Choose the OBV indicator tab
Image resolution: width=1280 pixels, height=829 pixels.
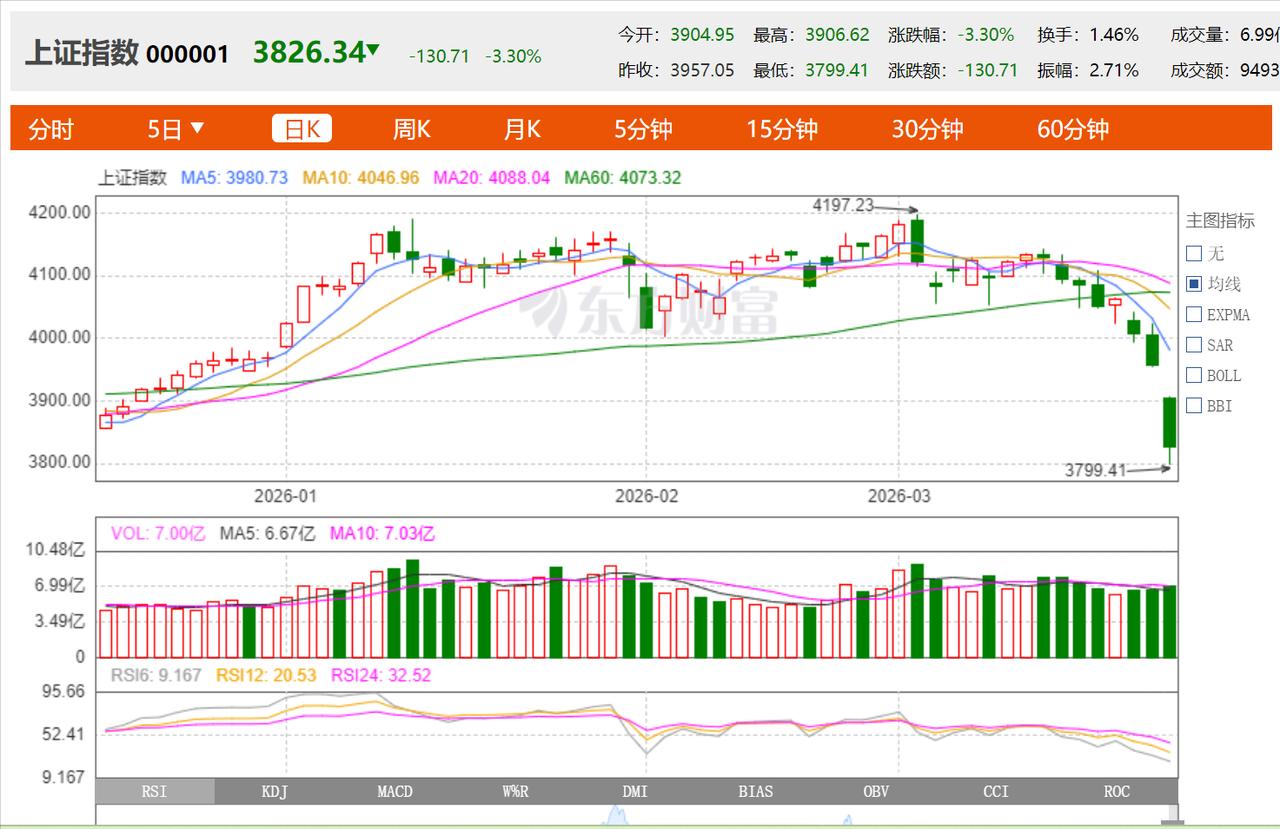(876, 791)
